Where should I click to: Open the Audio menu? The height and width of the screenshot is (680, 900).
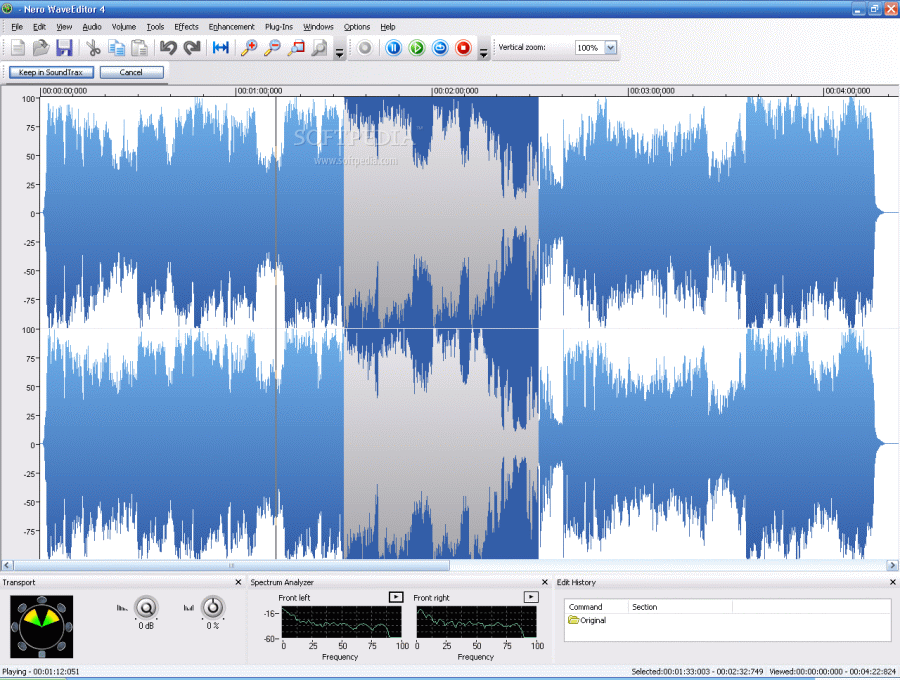point(92,27)
